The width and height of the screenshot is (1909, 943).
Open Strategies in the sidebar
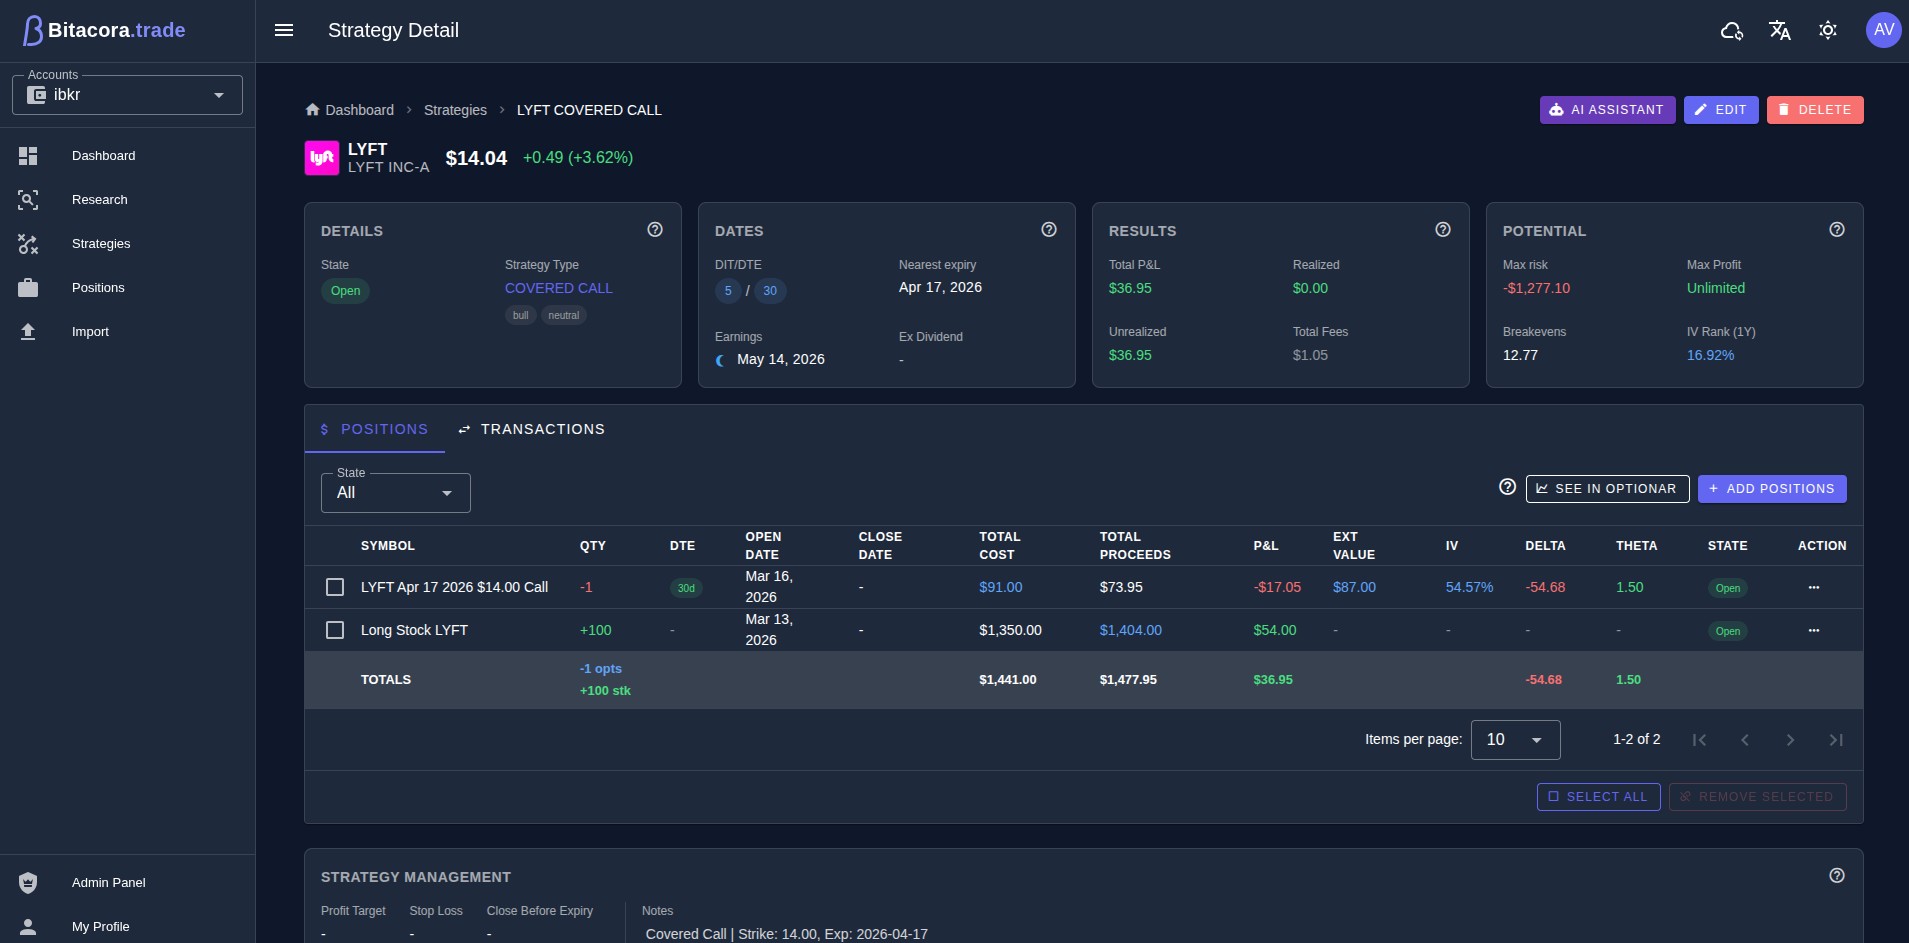tap(100, 244)
